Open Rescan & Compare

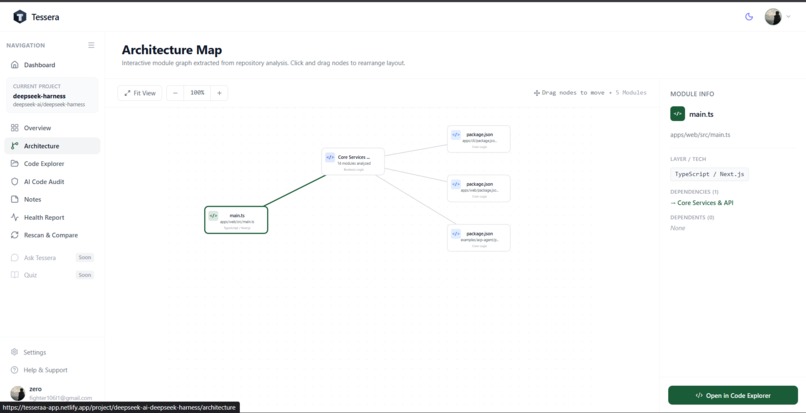(x=52, y=235)
